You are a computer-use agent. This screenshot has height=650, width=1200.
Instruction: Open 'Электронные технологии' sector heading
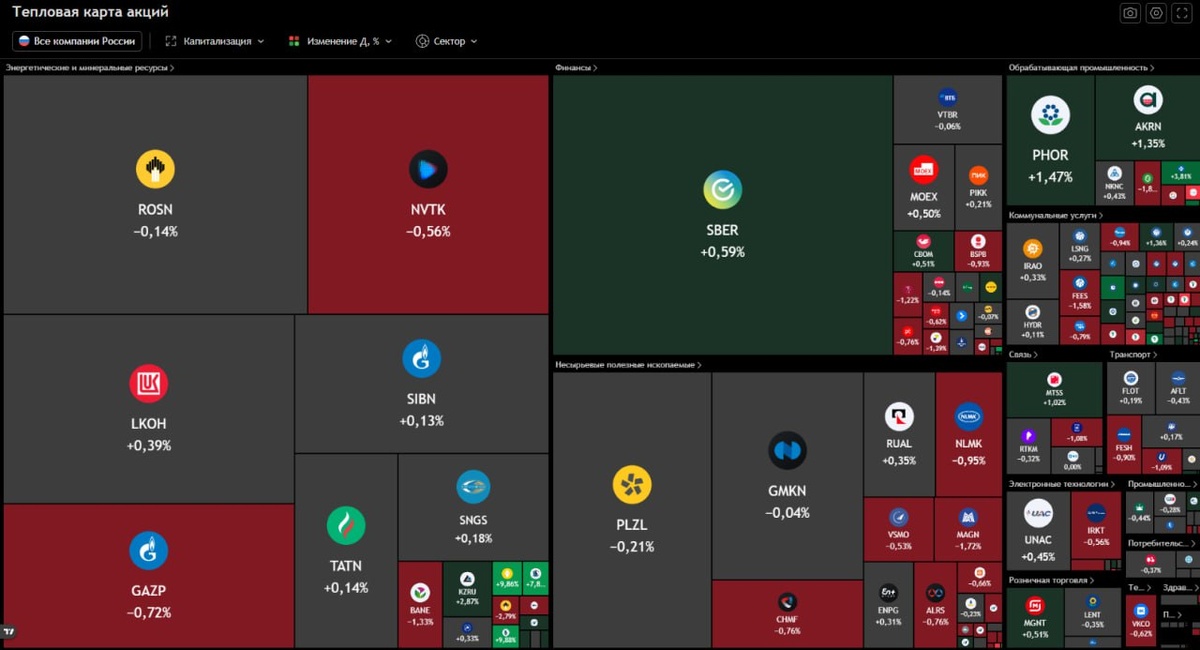point(1064,484)
